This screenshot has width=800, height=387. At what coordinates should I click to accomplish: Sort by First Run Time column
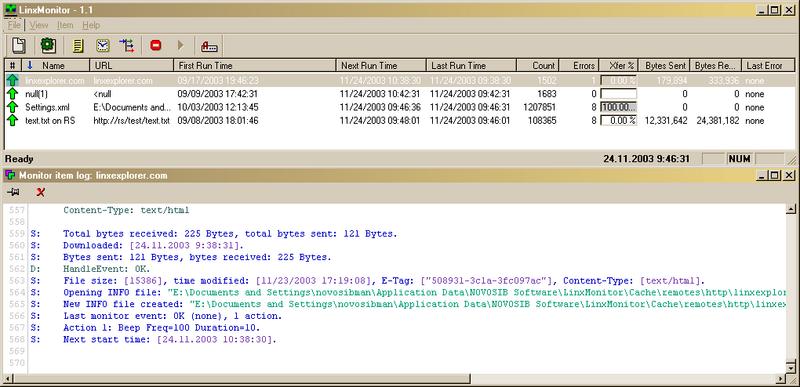[255, 65]
